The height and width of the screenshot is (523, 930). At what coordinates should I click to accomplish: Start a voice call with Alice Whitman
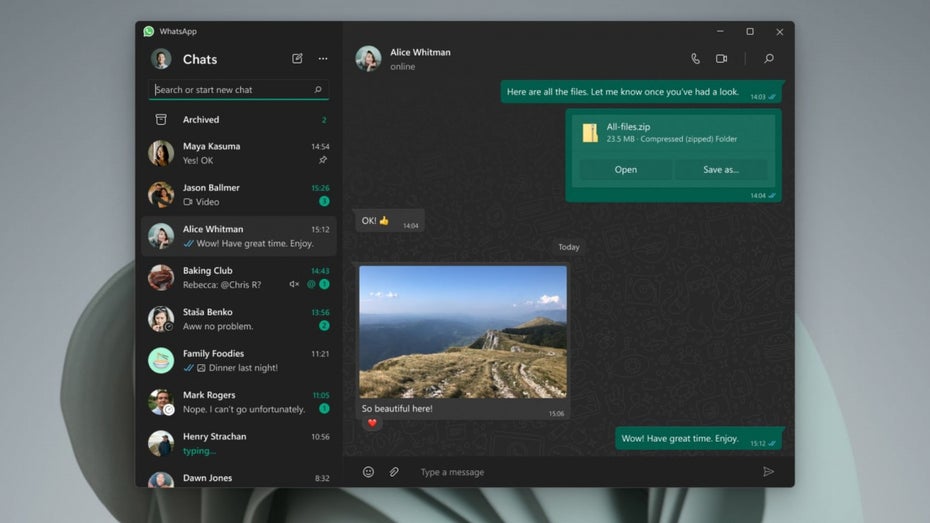tap(696, 59)
